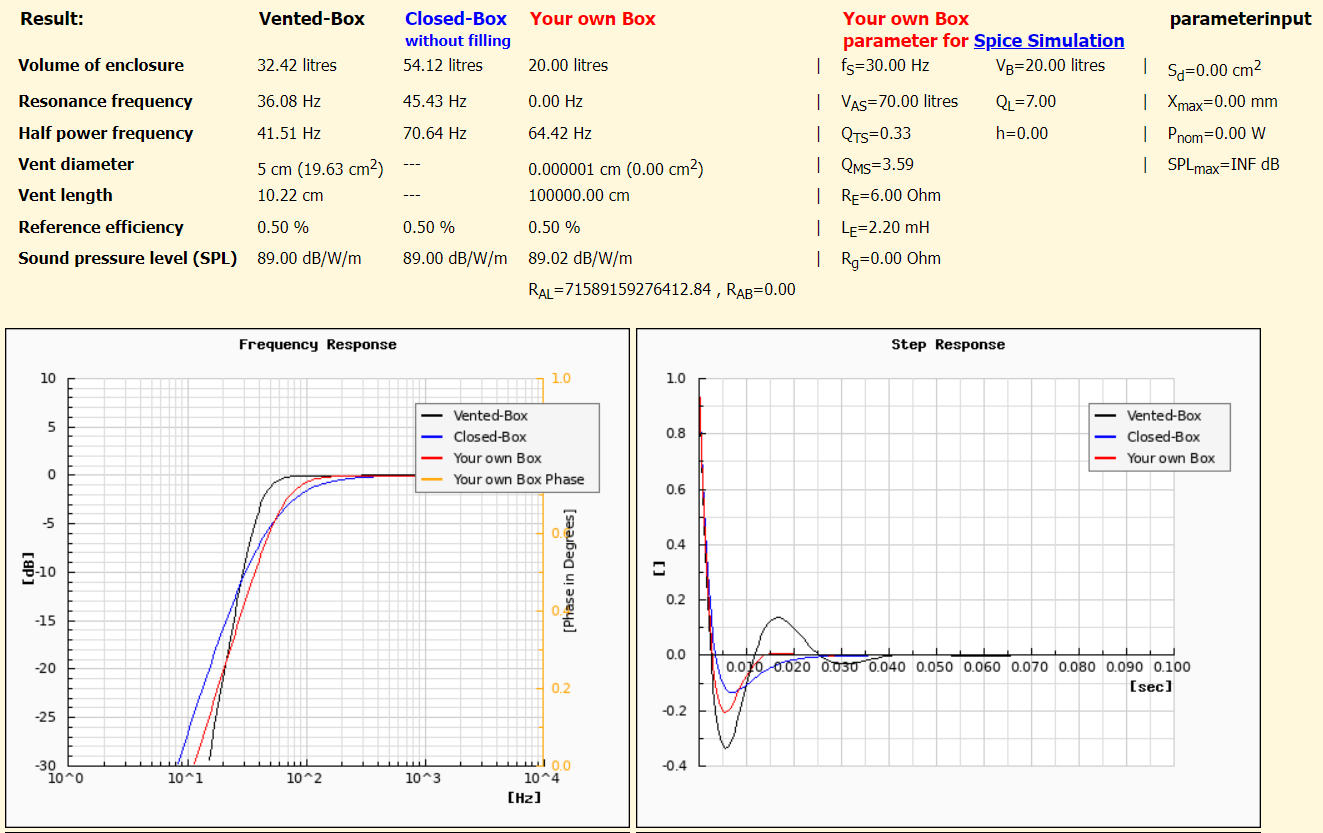Viewport: 1323px width, 833px height.
Task: Click 'Your own Box Phase' legend entry
Action: [x=505, y=479]
